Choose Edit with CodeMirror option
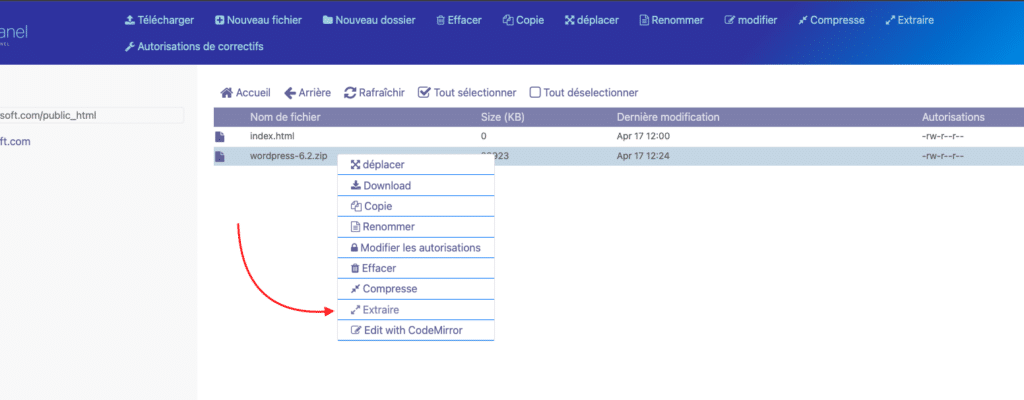Screen dimensions: 1024x400 (x=415, y=330)
